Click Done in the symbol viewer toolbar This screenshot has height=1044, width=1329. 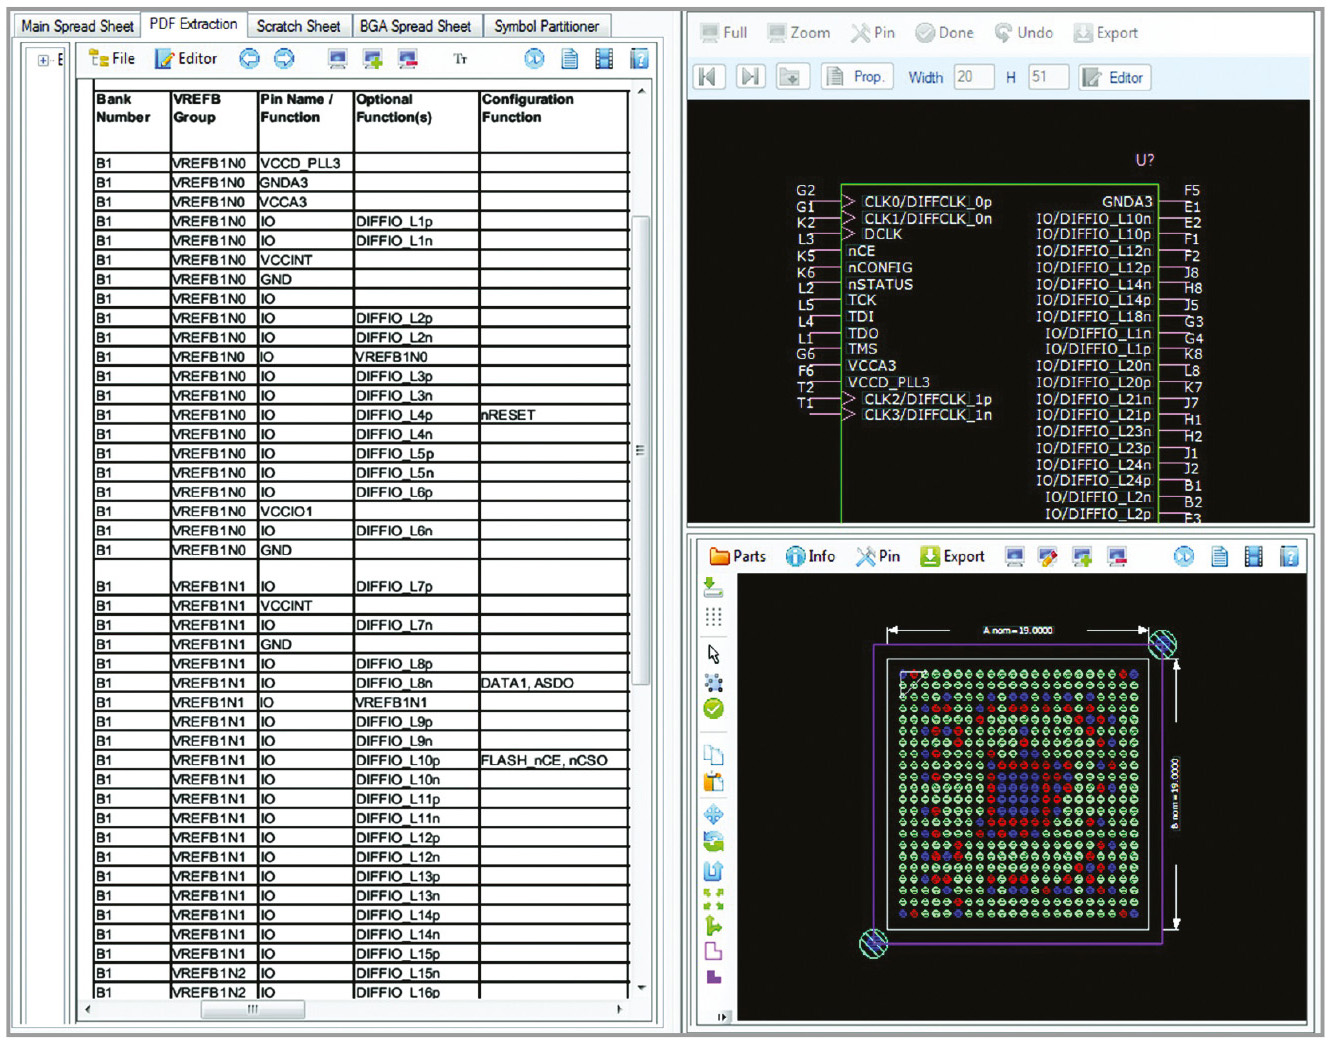point(945,33)
